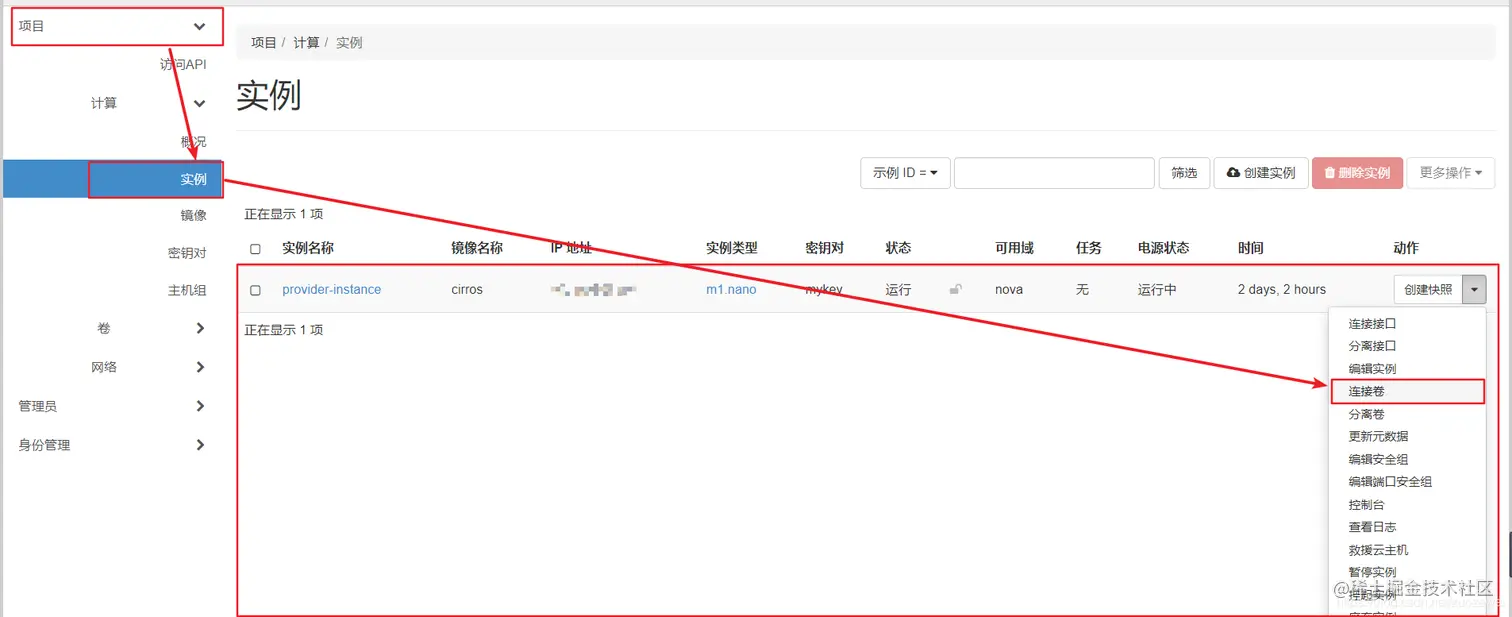
Task: Click the cirros image name cell
Action: 467,290
